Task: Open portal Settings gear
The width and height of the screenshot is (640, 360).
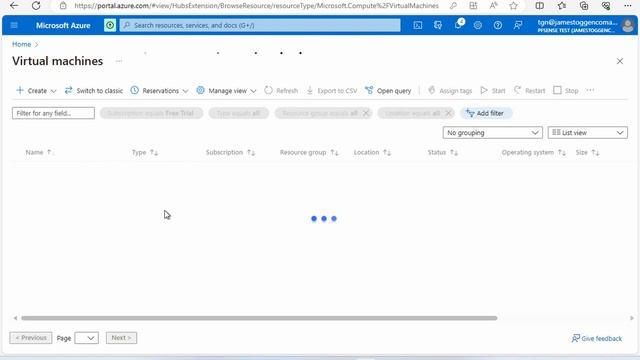Action: pyautogui.click(x=478, y=25)
